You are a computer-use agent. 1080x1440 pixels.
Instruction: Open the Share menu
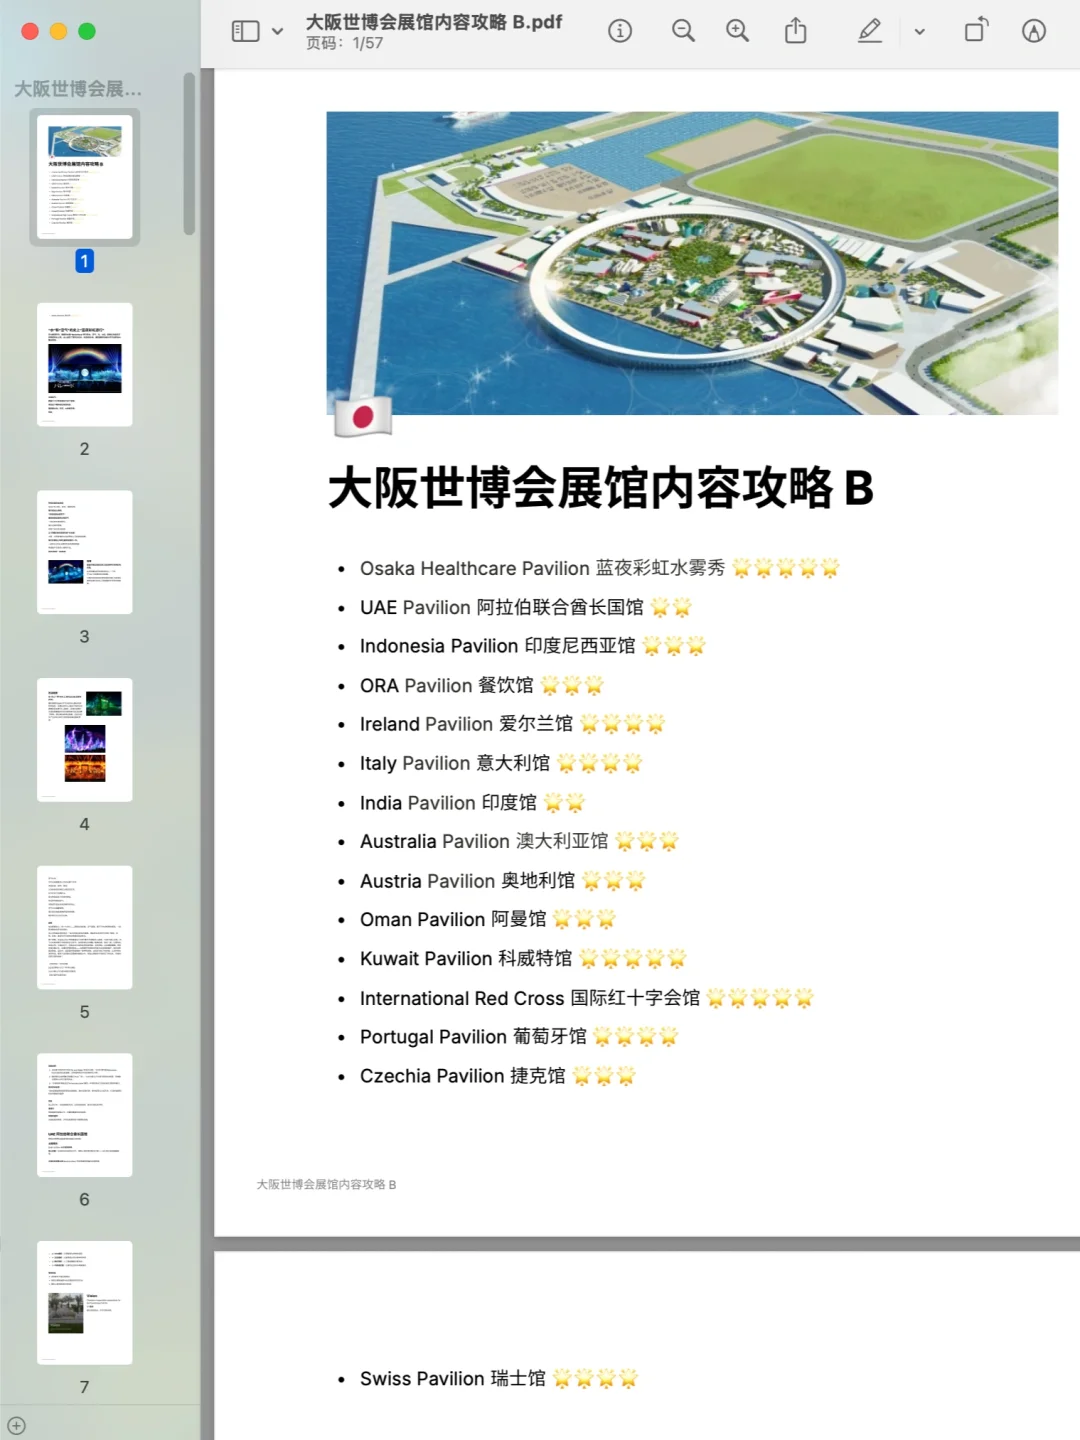click(795, 31)
